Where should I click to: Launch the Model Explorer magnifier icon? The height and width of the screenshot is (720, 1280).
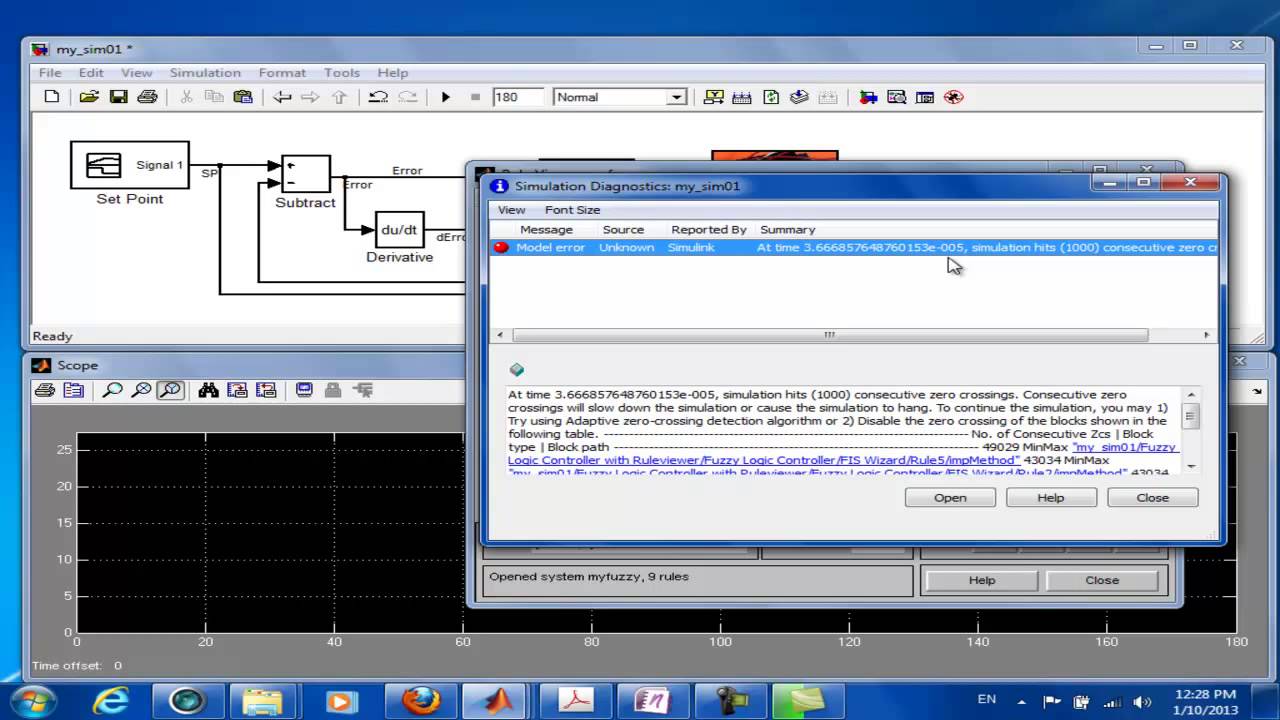click(x=896, y=97)
